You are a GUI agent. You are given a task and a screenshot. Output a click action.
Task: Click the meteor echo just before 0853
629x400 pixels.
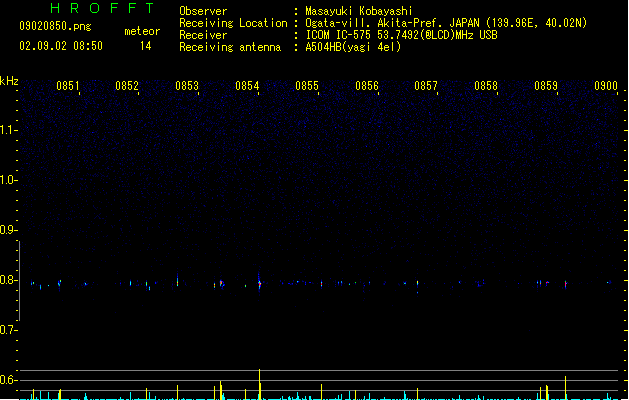pyautogui.click(x=177, y=281)
